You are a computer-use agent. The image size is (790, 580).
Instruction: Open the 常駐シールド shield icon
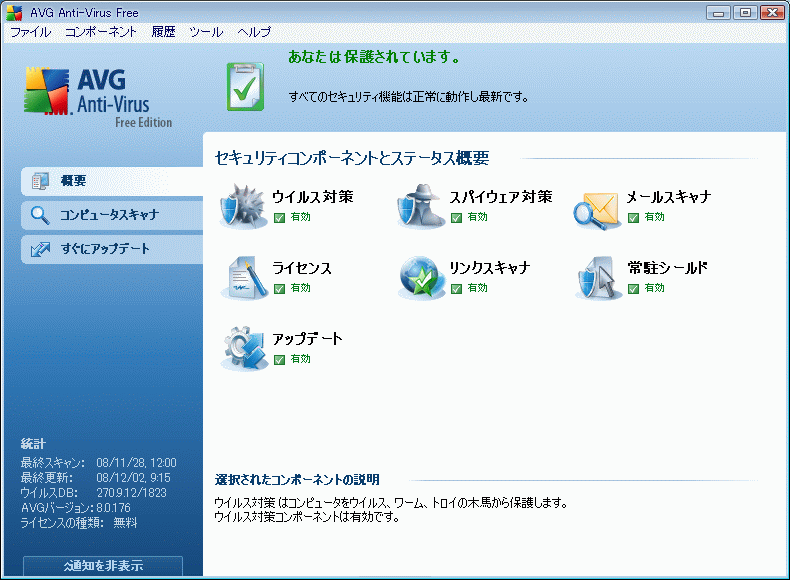point(599,278)
